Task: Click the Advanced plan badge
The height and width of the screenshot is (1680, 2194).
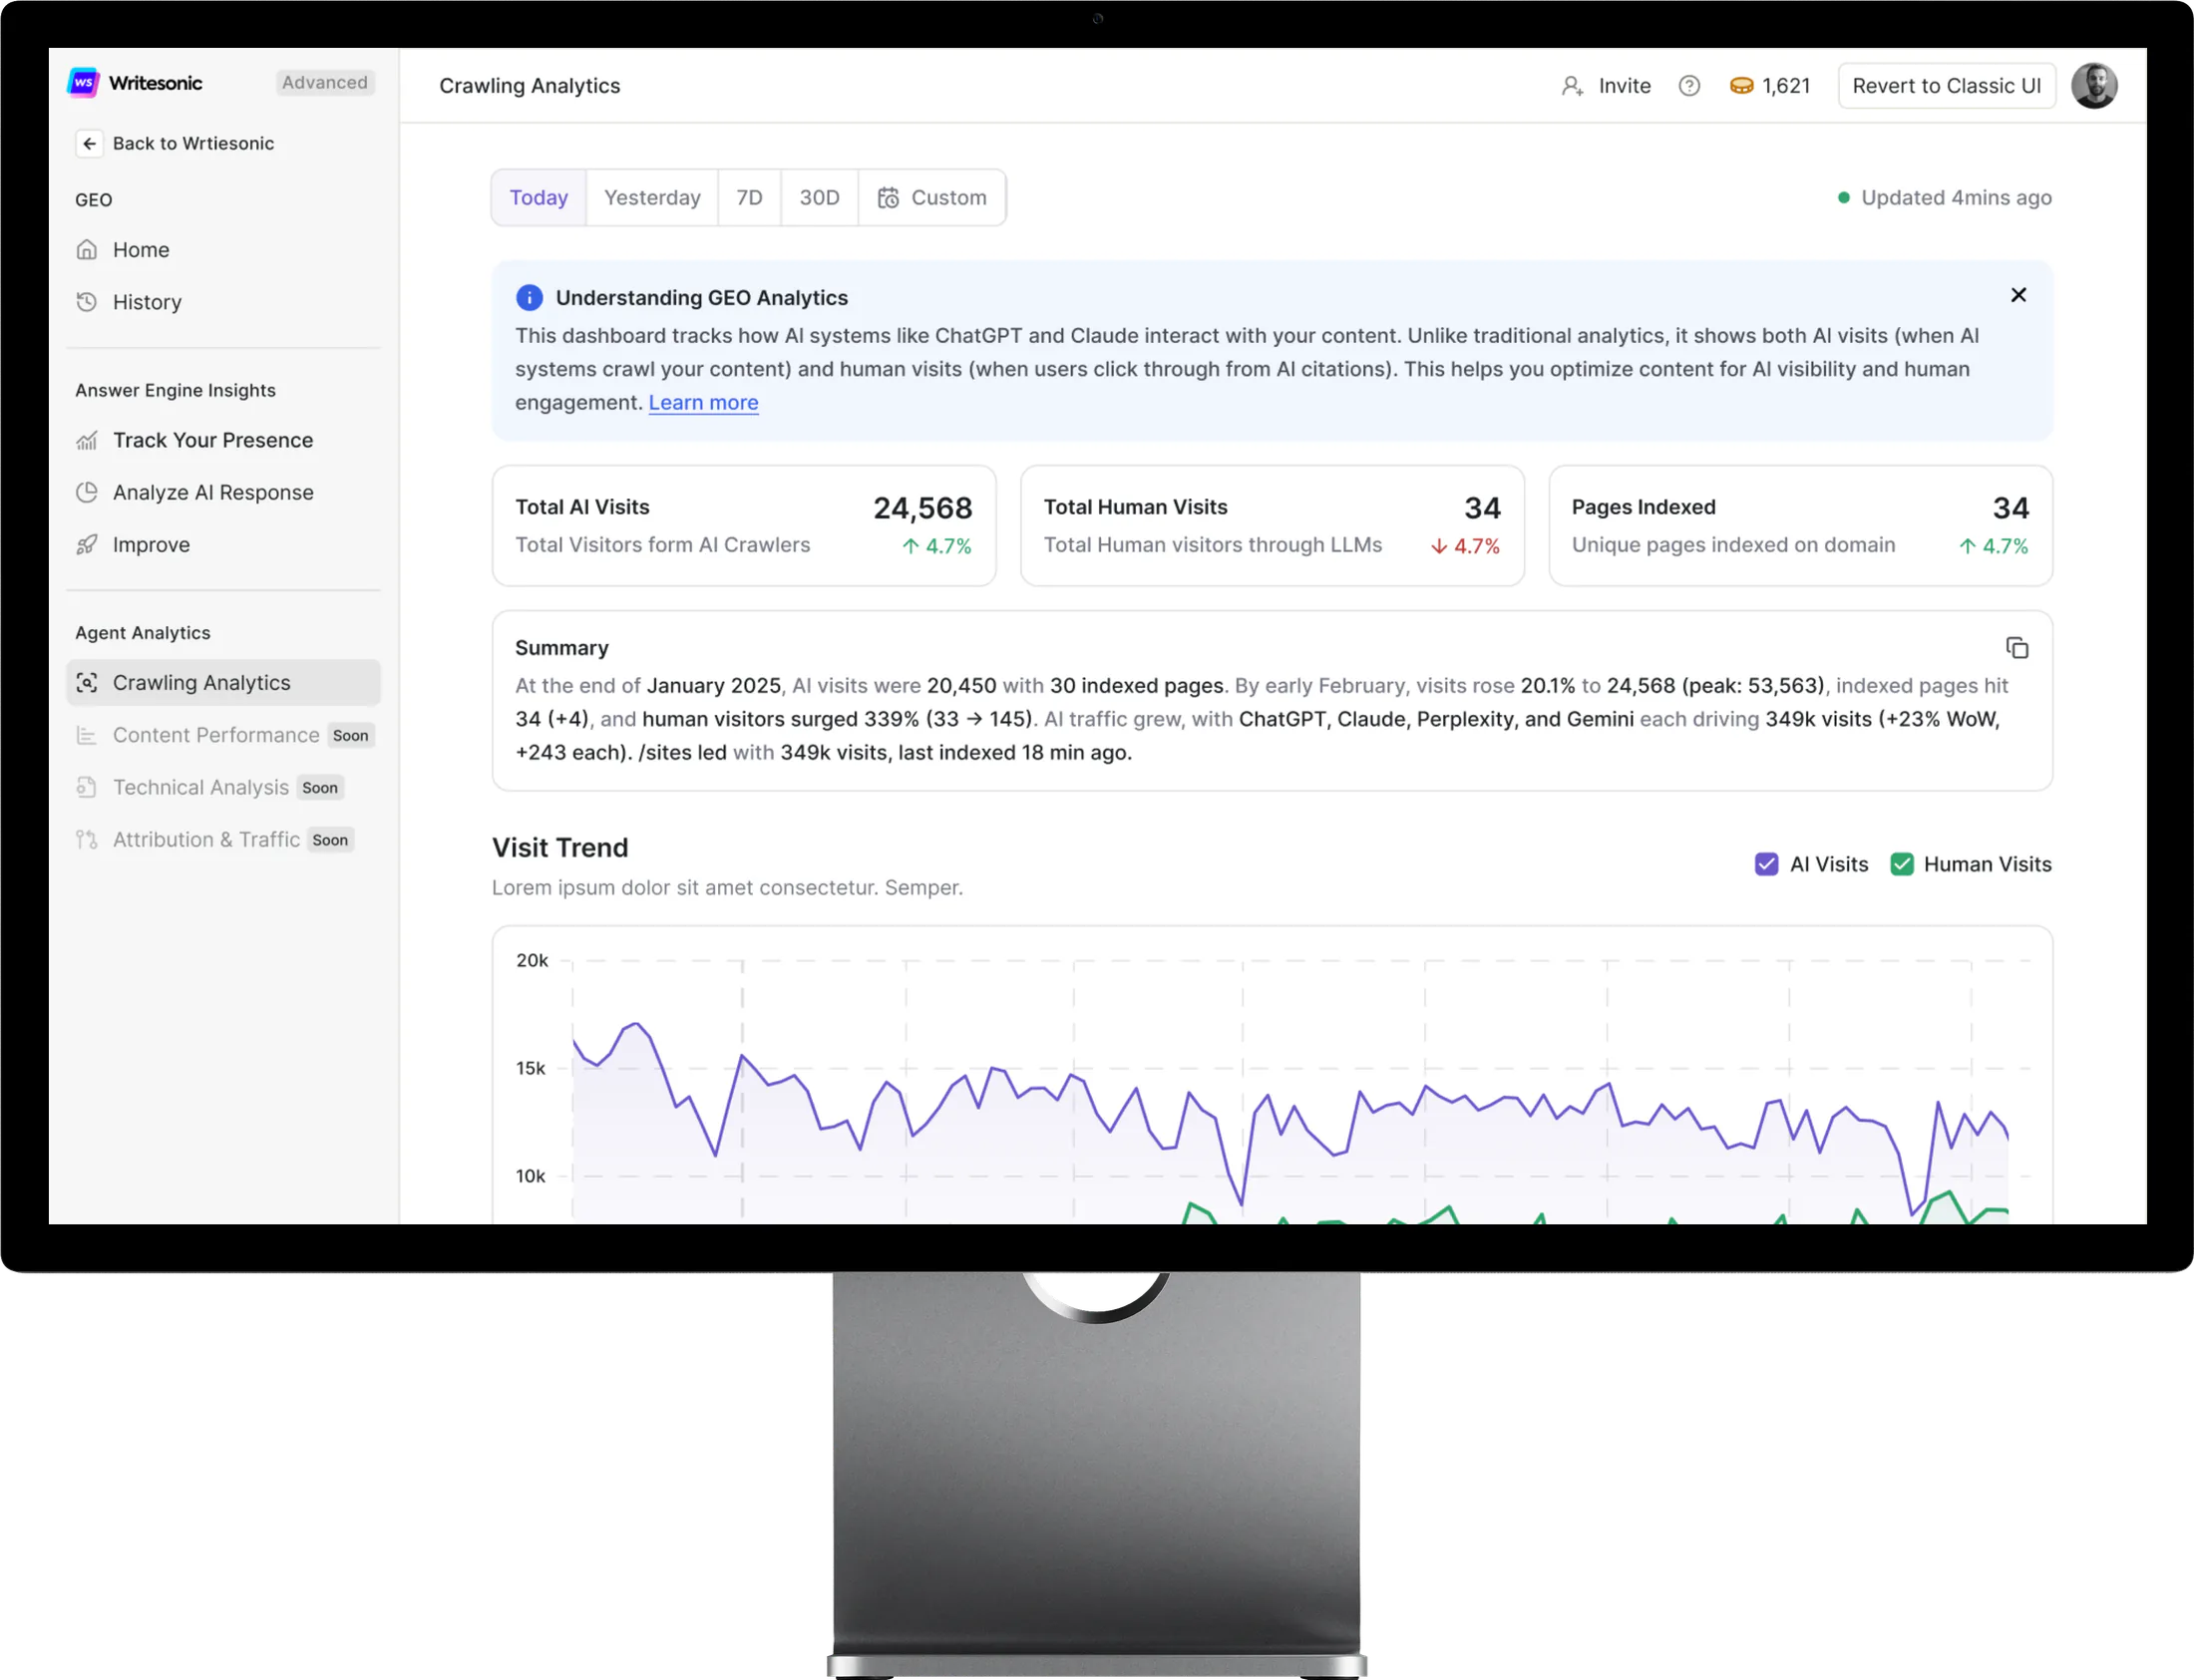Action: click(325, 83)
